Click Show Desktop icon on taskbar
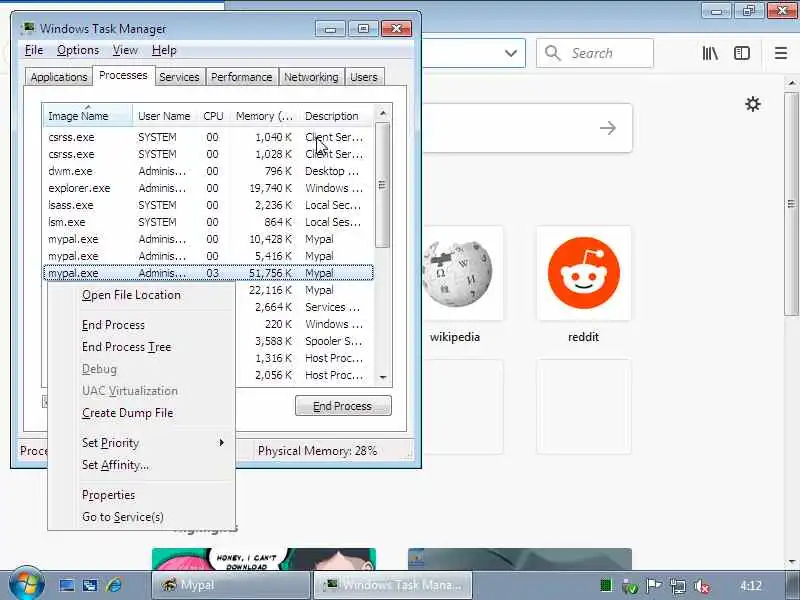This screenshot has height=600, width=800. click(66, 585)
